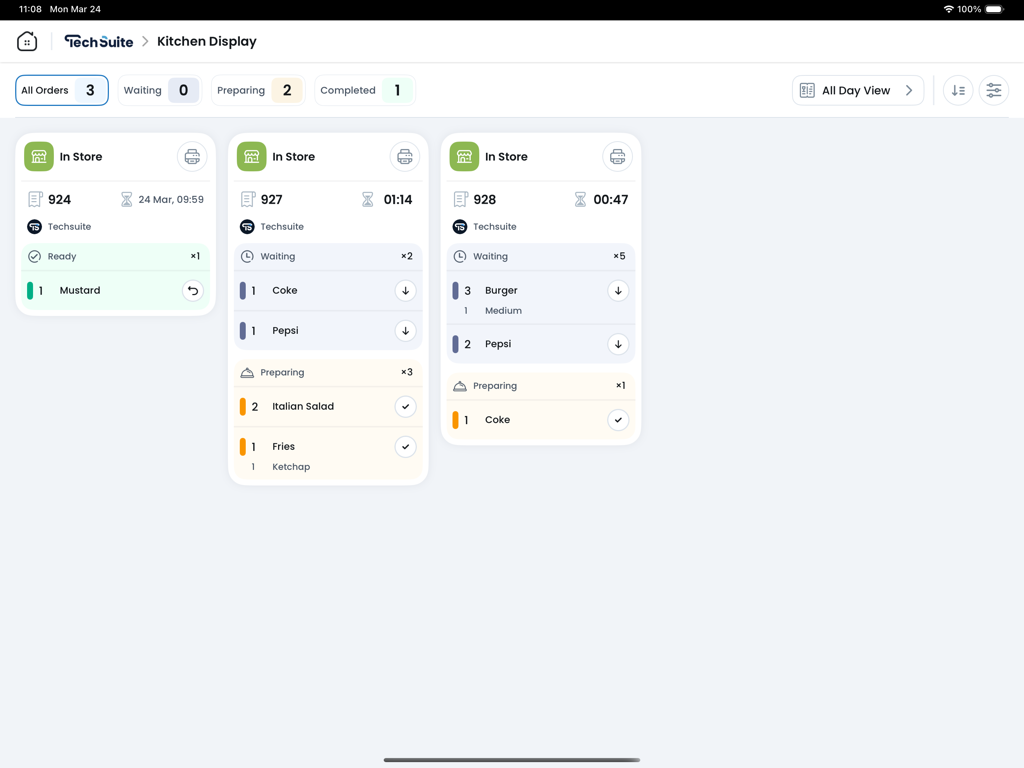Screen dimensions: 1024x768
Task: Print order 924 ticket
Action: pos(192,157)
